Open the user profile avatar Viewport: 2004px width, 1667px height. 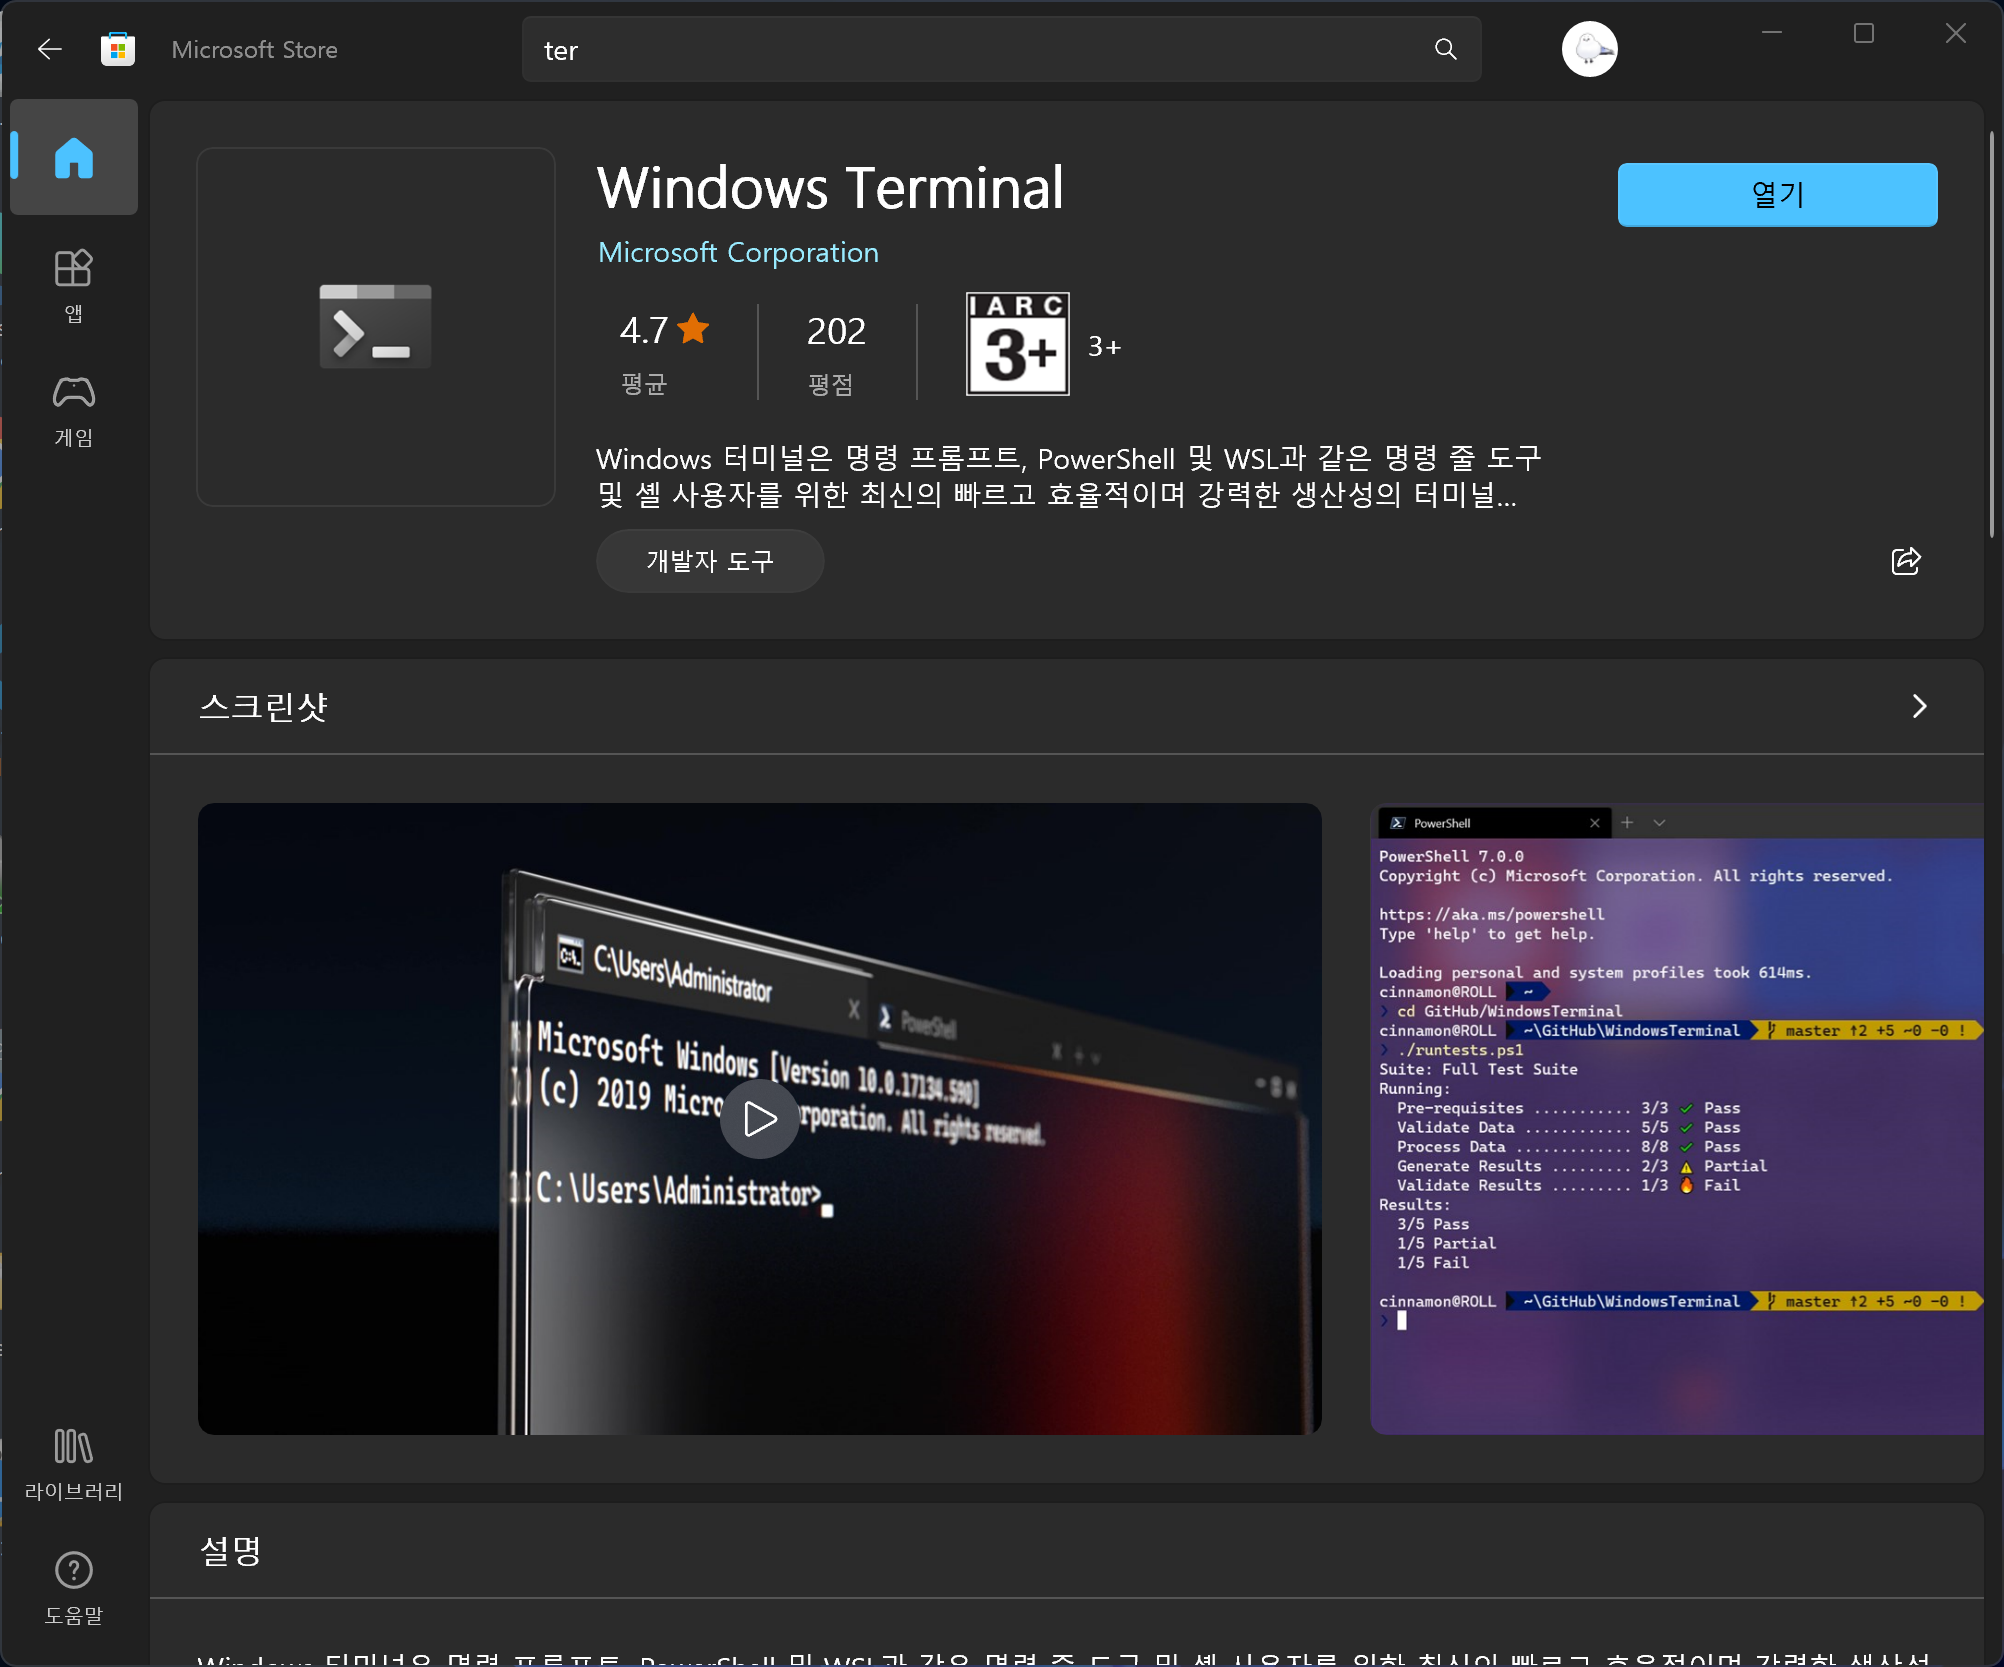point(1589,49)
